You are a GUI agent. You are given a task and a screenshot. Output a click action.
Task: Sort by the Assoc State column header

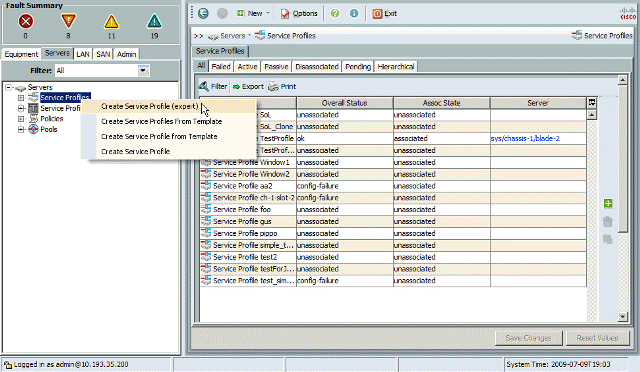pyautogui.click(x=441, y=103)
